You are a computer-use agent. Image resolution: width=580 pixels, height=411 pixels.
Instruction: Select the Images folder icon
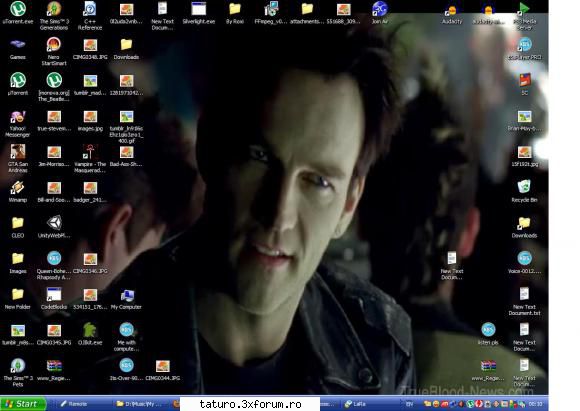[x=18, y=263]
